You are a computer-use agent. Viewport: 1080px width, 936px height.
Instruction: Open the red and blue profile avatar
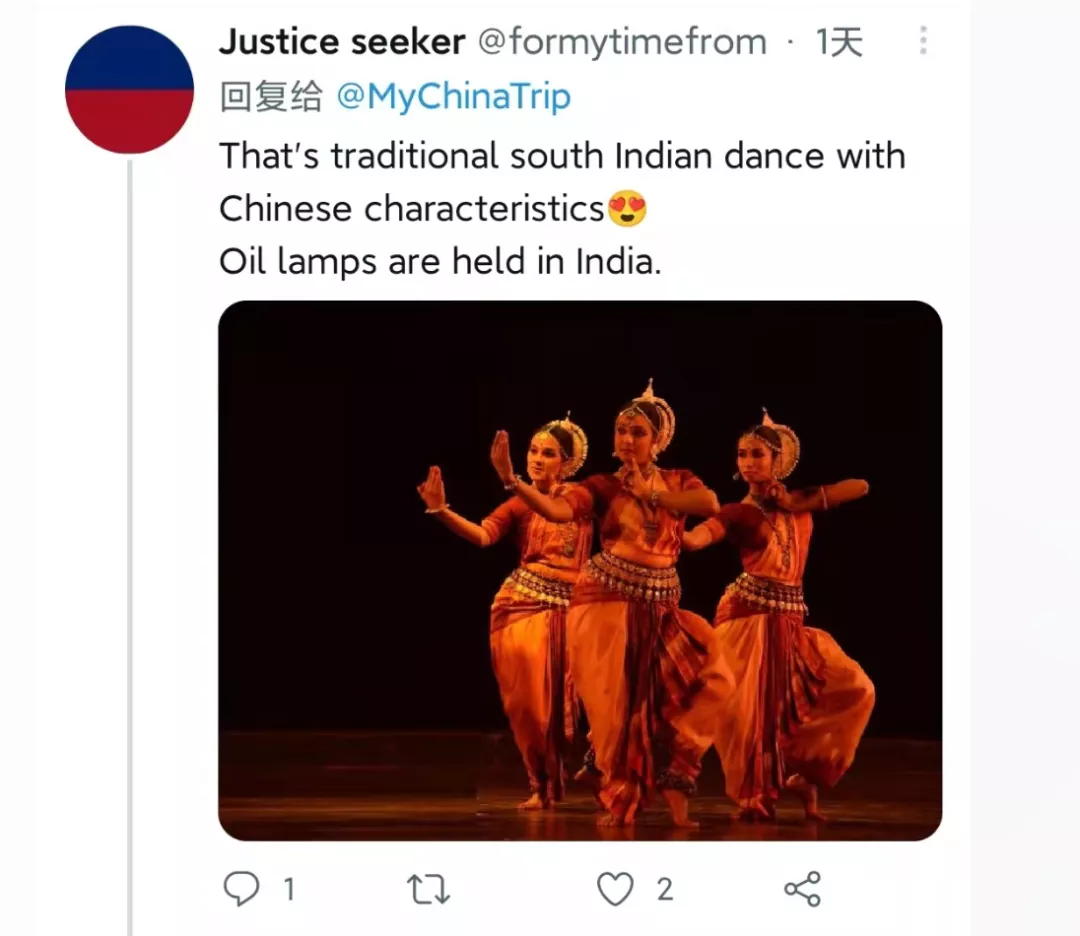pos(129,90)
